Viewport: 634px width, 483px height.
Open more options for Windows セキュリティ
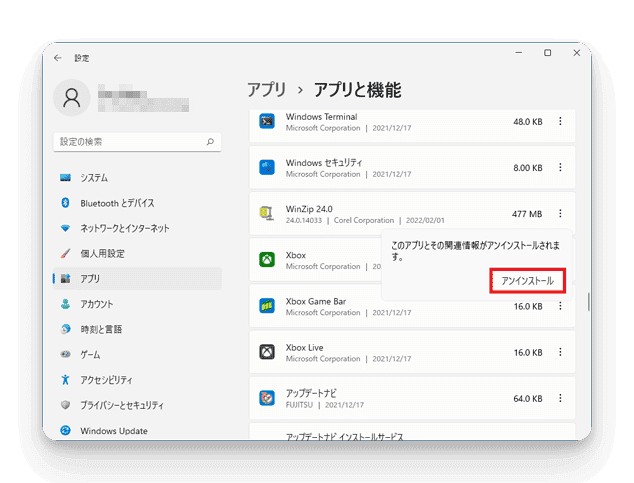tap(560, 167)
